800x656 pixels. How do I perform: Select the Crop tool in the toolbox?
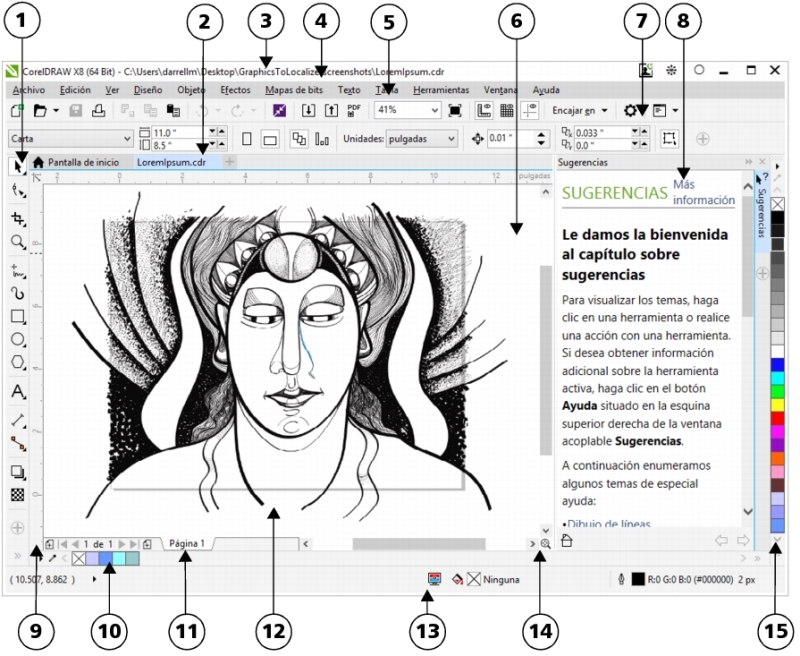[x=17, y=216]
